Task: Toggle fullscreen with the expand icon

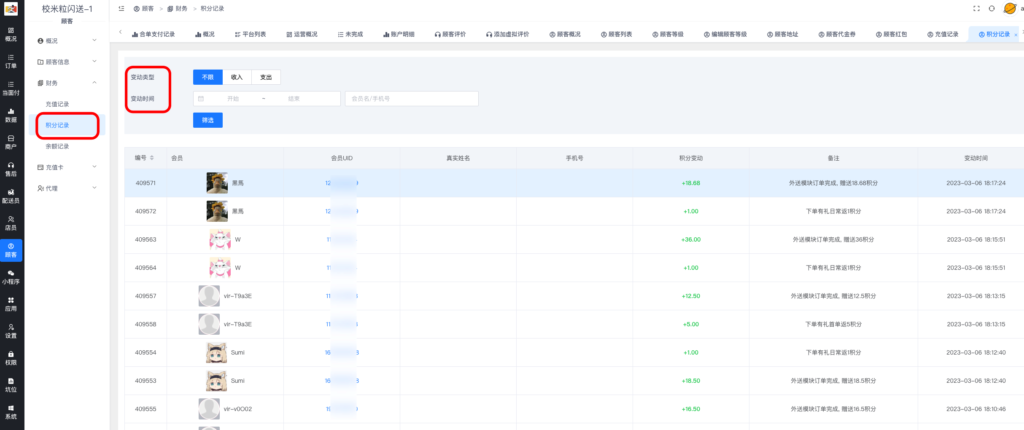Action: pos(976,8)
